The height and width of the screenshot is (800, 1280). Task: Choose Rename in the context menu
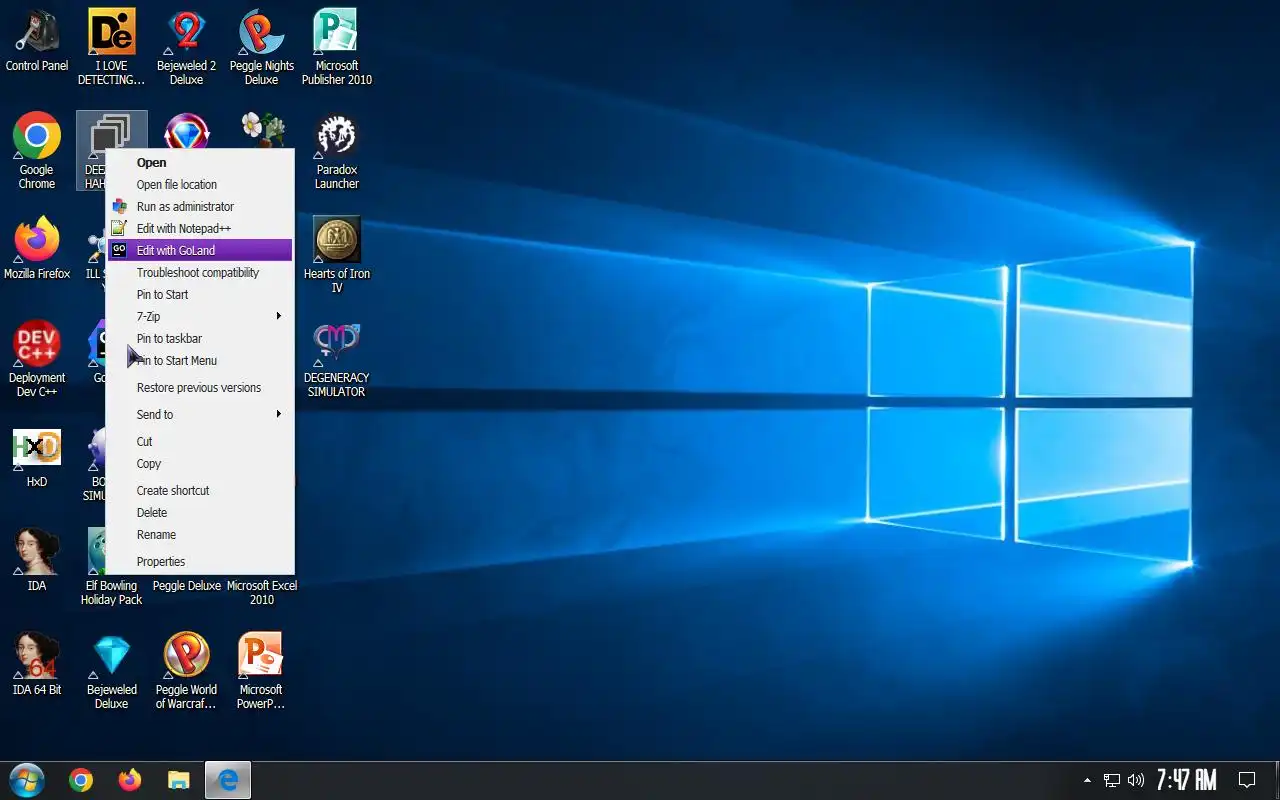(x=200, y=535)
